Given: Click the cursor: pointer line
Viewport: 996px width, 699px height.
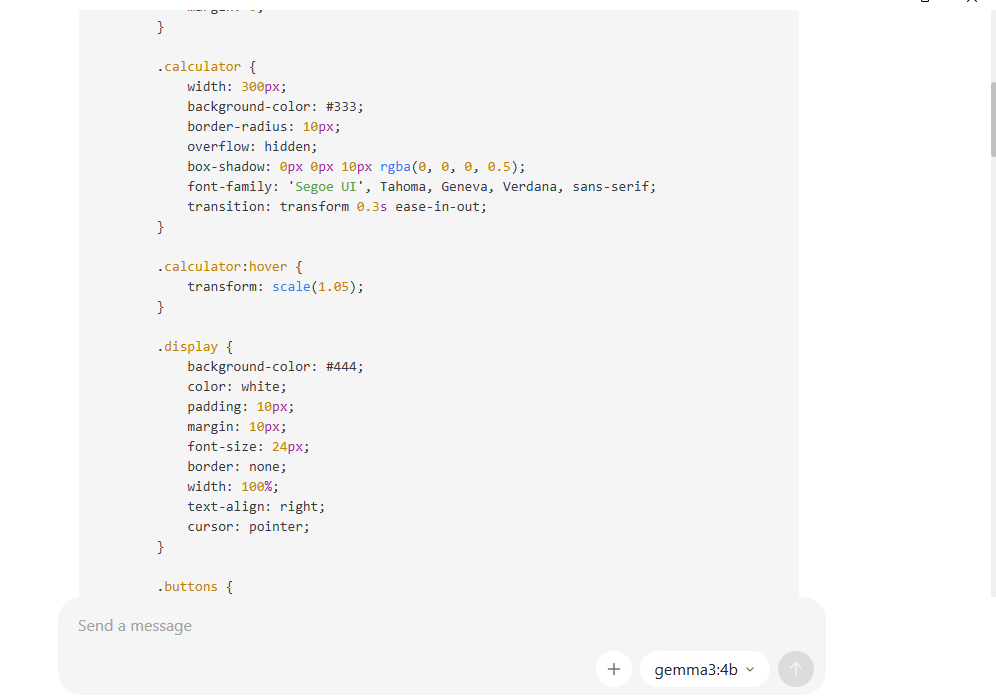Looking at the screenshot, I should tap(248, 527).
